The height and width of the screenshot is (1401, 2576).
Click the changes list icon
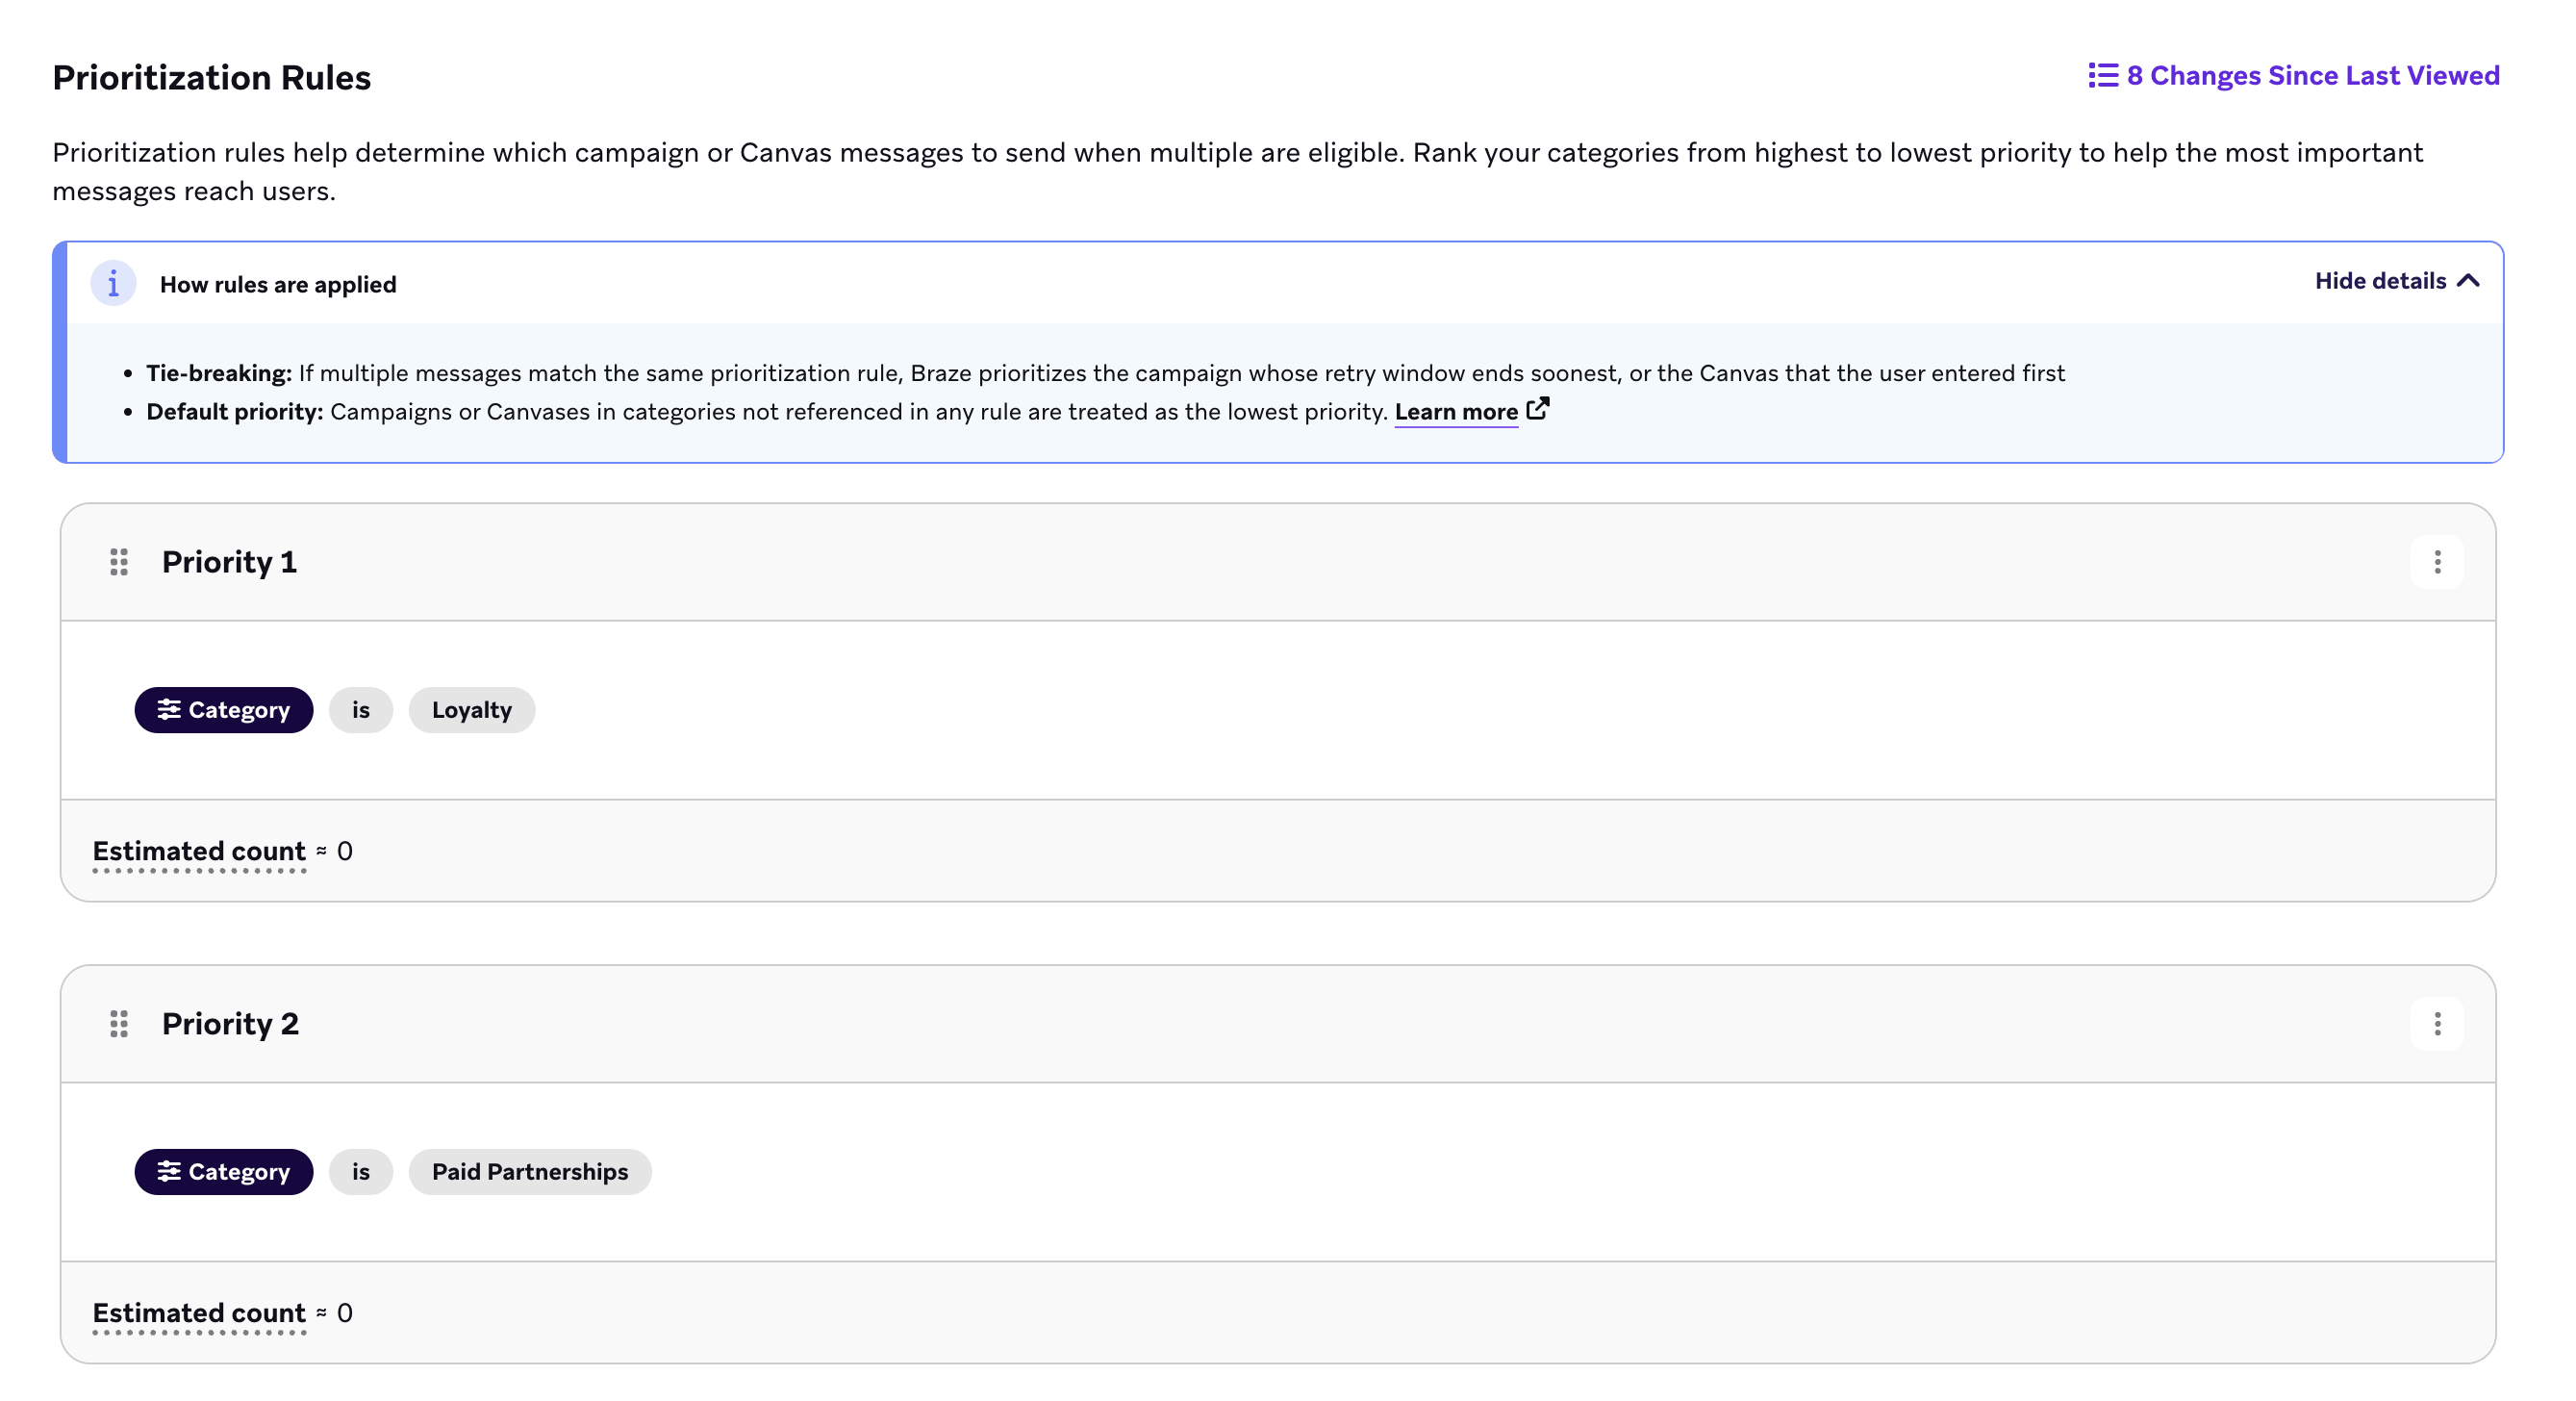point(2102,76)
